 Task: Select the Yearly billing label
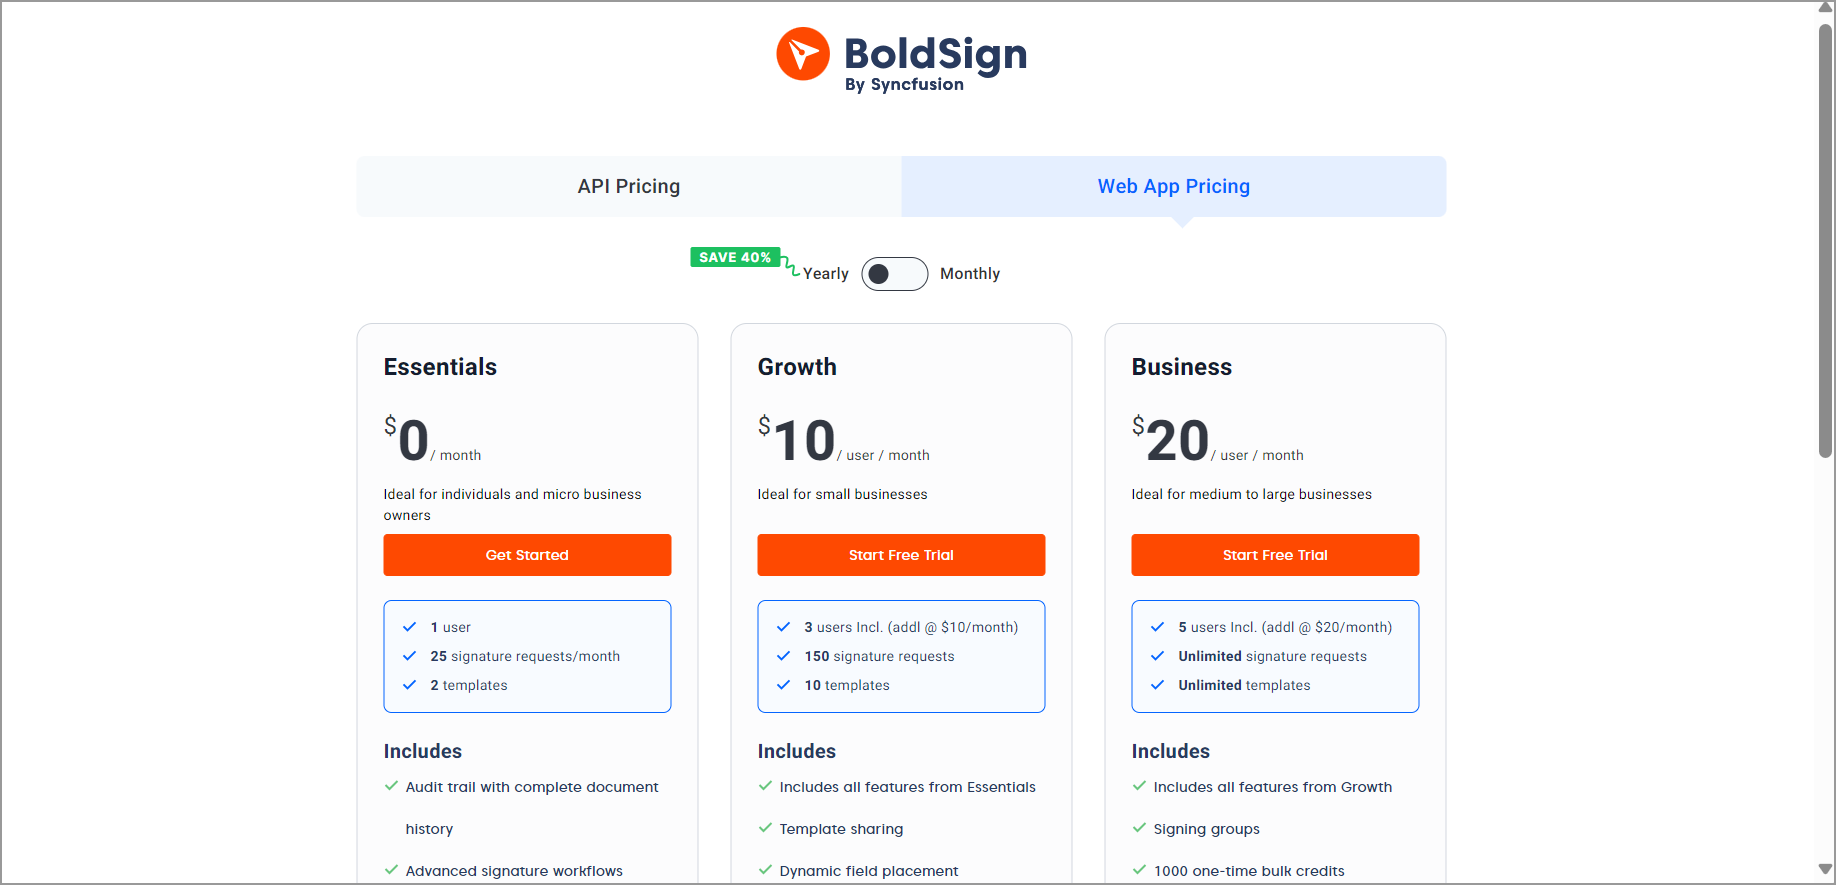tap(825, 274)
